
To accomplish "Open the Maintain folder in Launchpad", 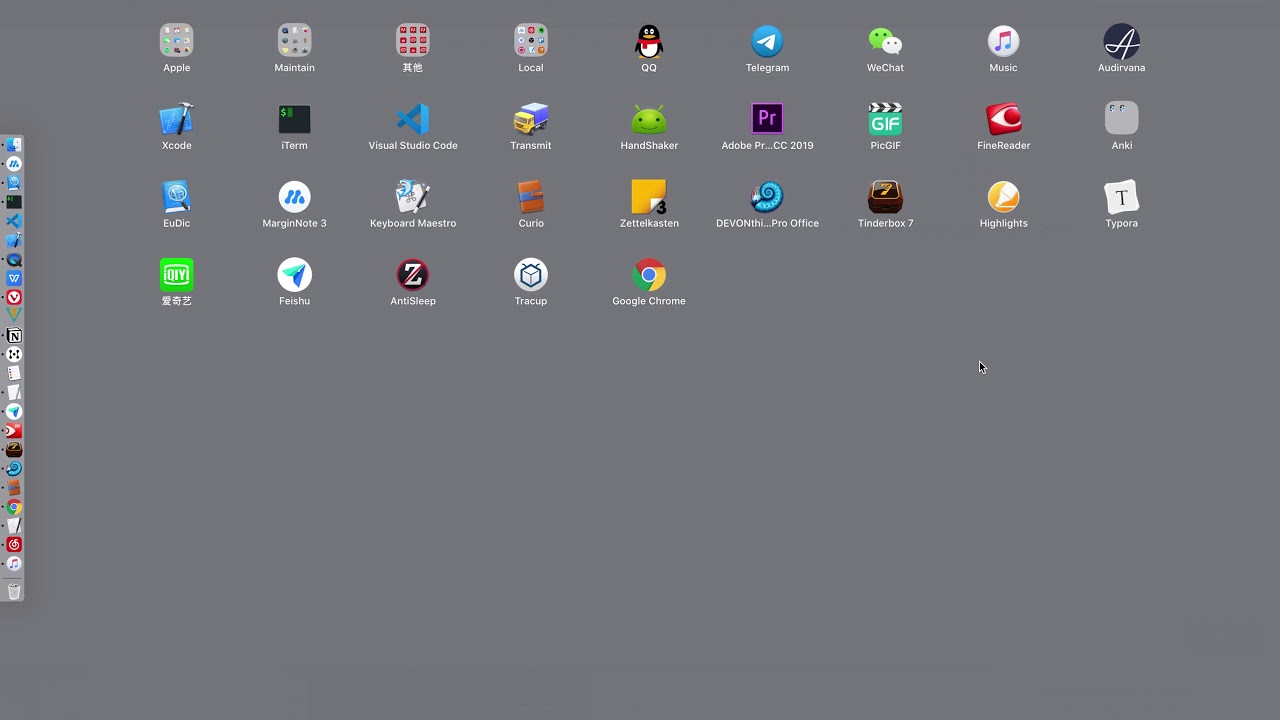I will [294, 41].
